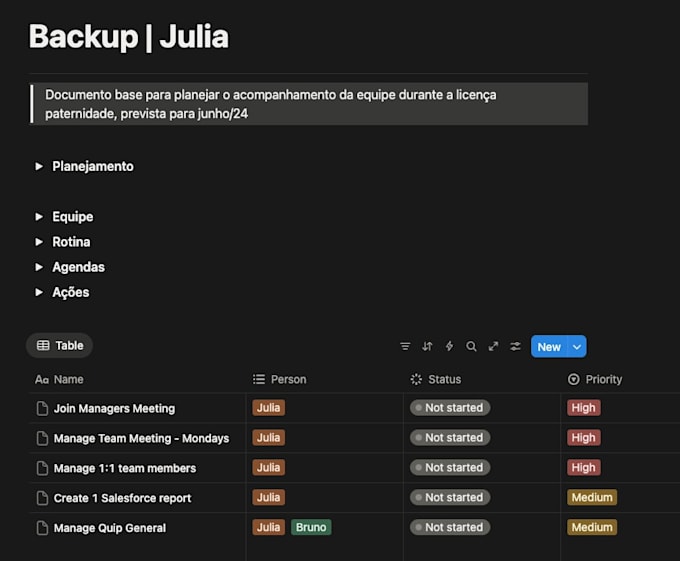Select the page icon of Manage Team Meeting - Mondays

(42, 438)
